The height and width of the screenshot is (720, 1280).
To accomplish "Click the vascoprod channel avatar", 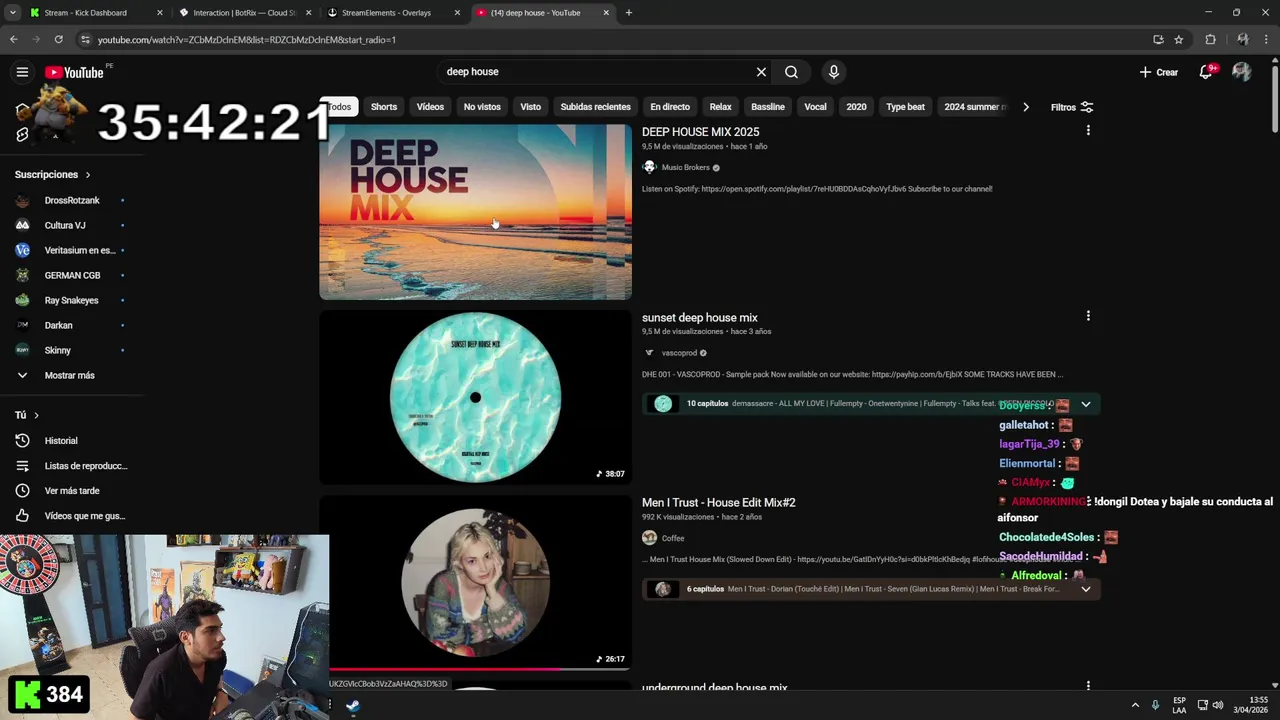I will 649,352.
